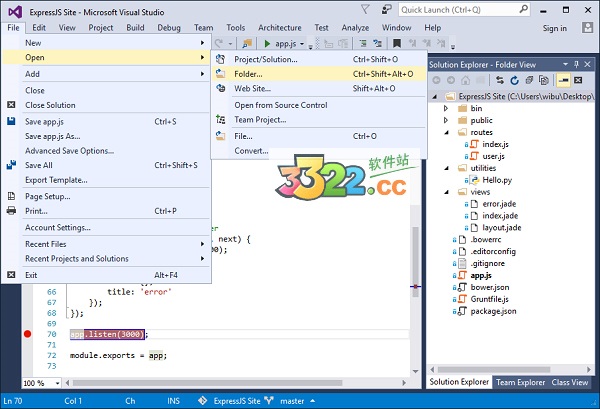Expand the bin folder
The height and width of the screenshot is (409, 600).
[446, 108]
